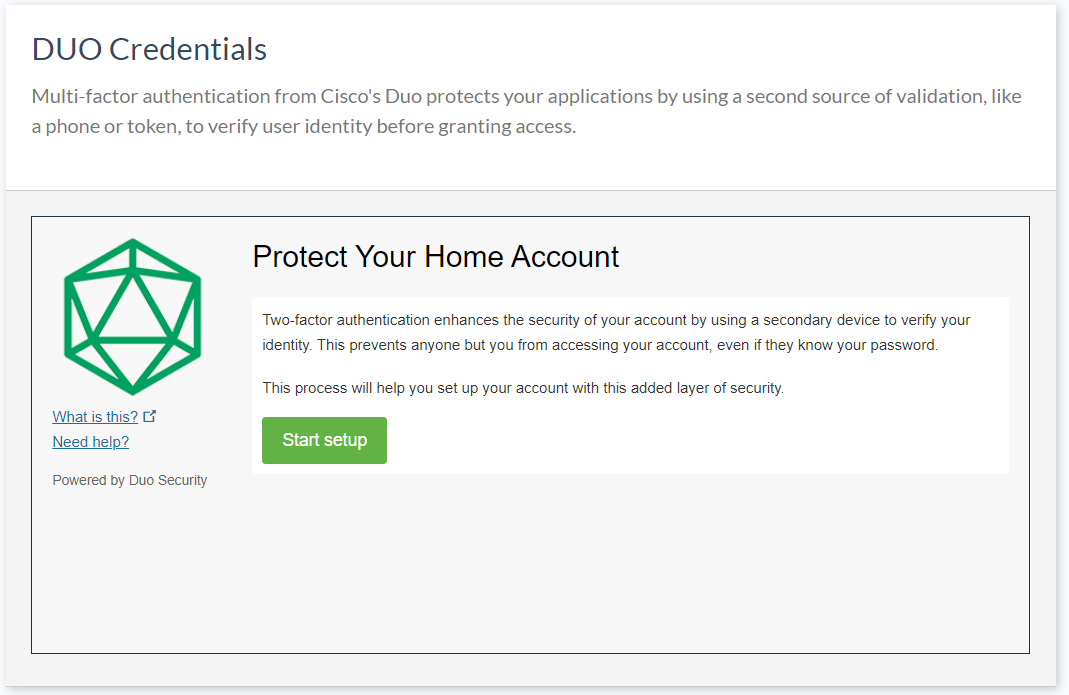Click the added layer of security sentence
Screen dimensions: 1069x695
[x=523, y=386]
